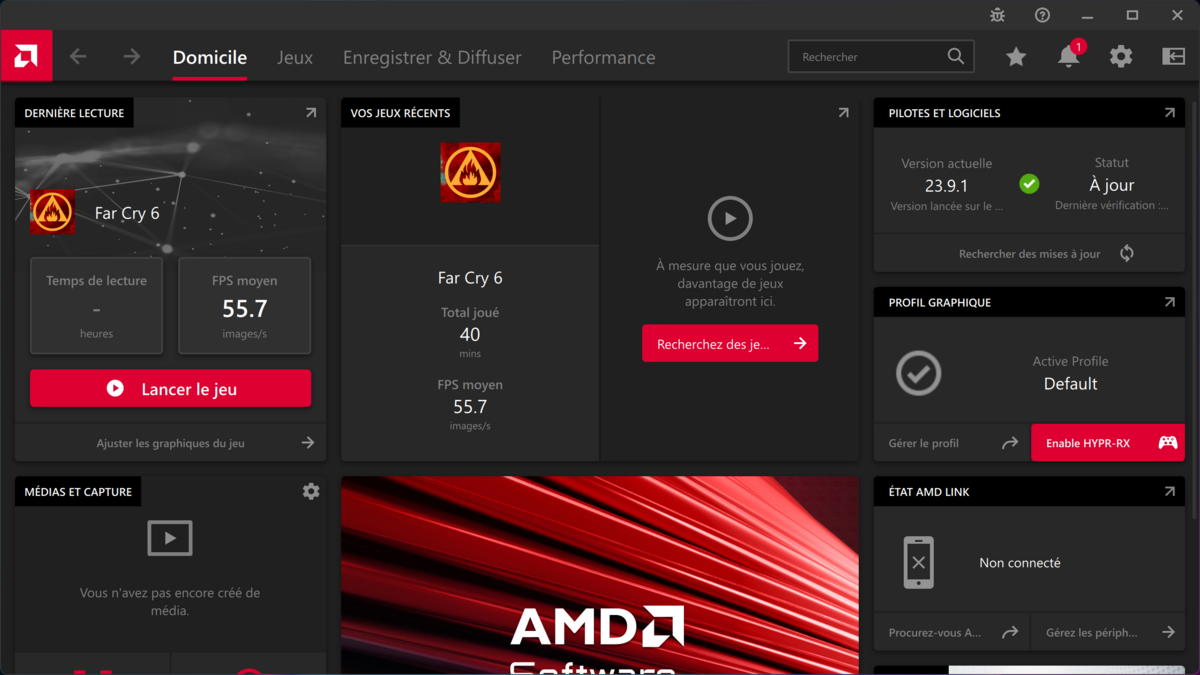This screenshot has height=675, width=1200.
Task: Click Gérer le profil link
Action: 952,443
